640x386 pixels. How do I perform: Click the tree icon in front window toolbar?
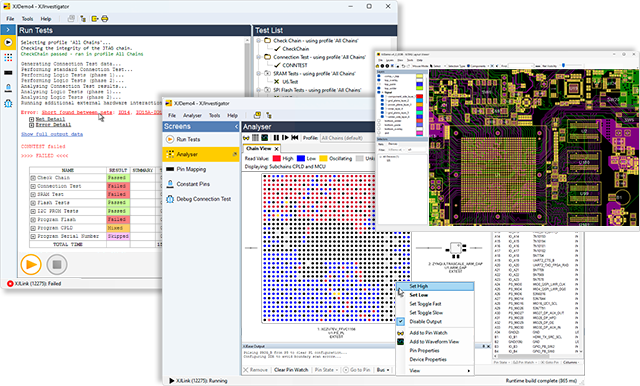click(x=269, y=115)
